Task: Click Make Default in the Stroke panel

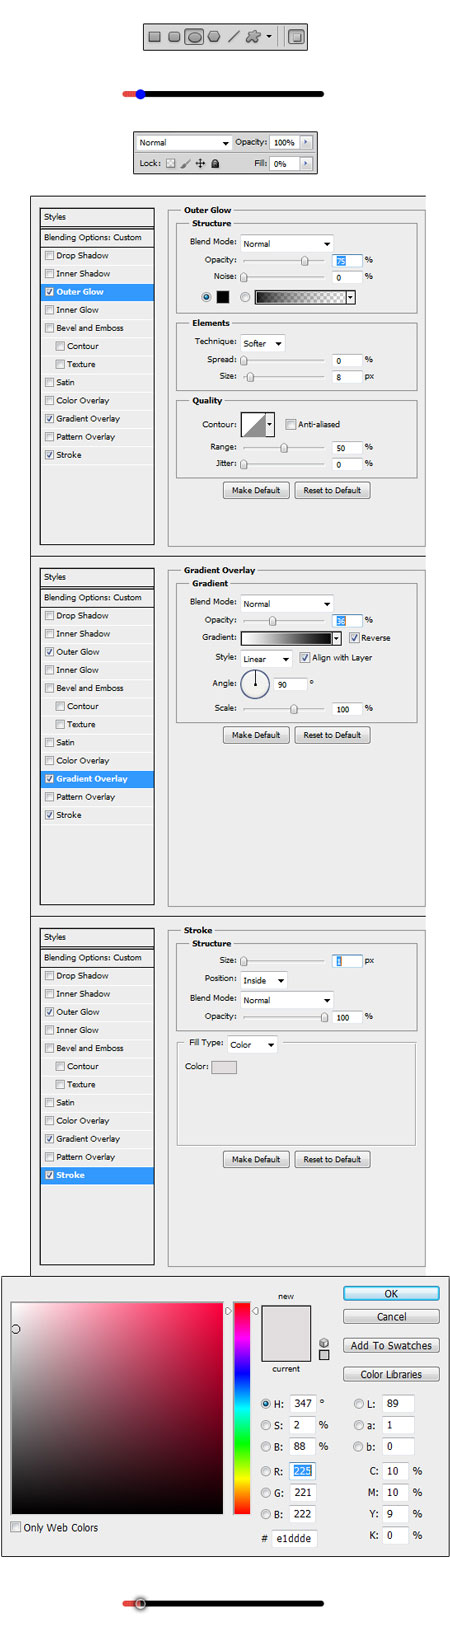Action: [x=256, y=1159]
